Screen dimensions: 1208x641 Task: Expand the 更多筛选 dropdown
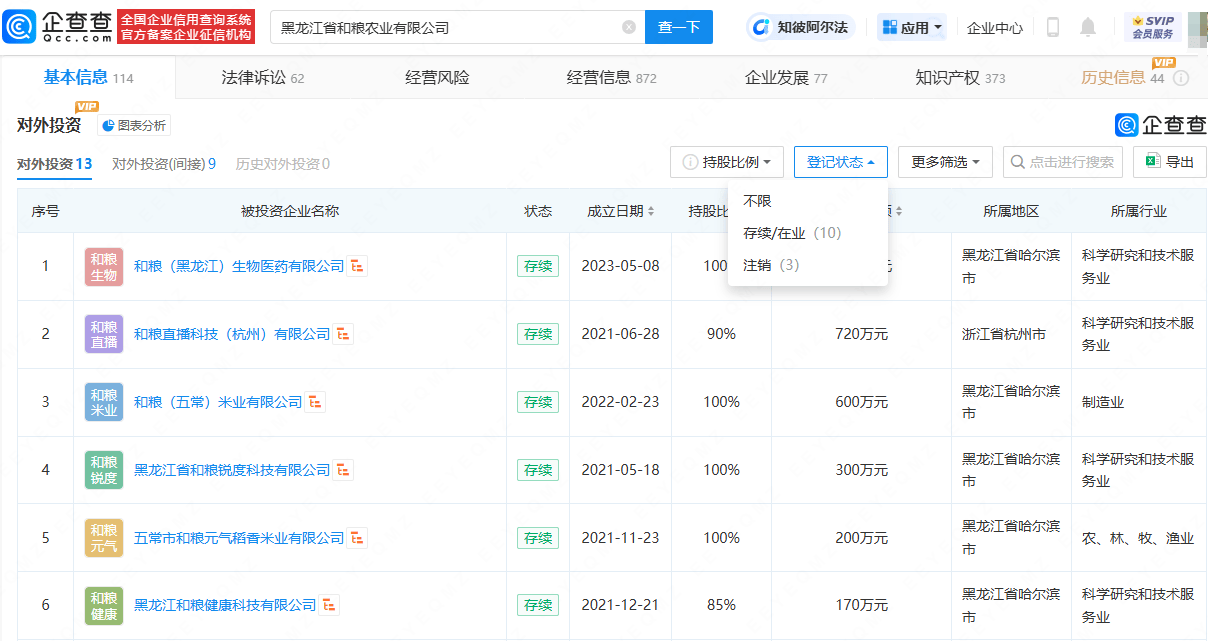coord(945,162)
